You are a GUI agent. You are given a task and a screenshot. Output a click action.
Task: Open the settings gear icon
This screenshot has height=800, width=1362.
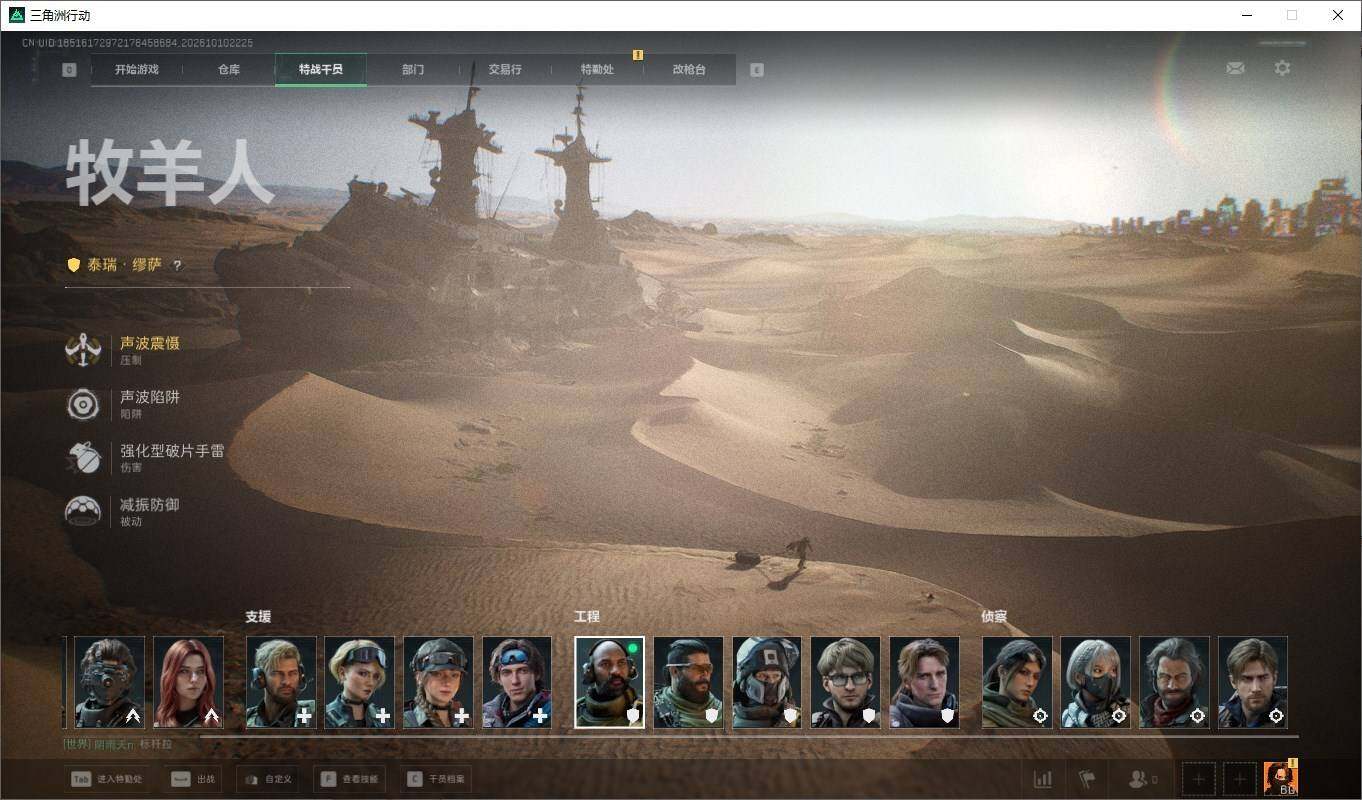pos(1282,68)
